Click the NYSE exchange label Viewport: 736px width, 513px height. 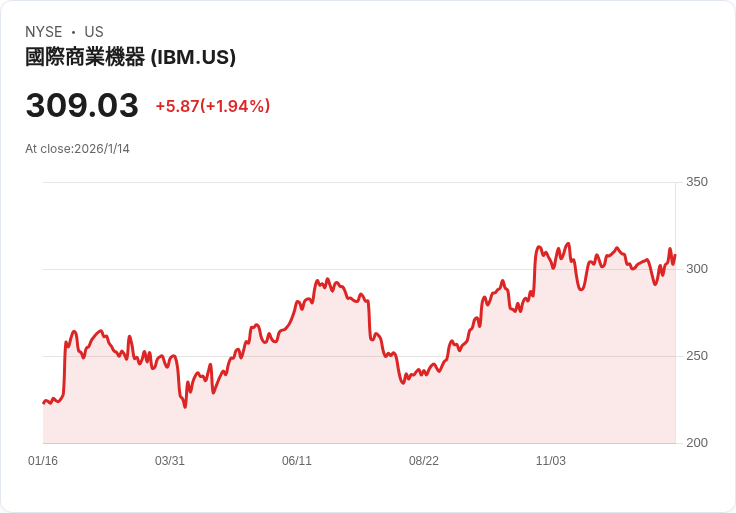[44, 32]
